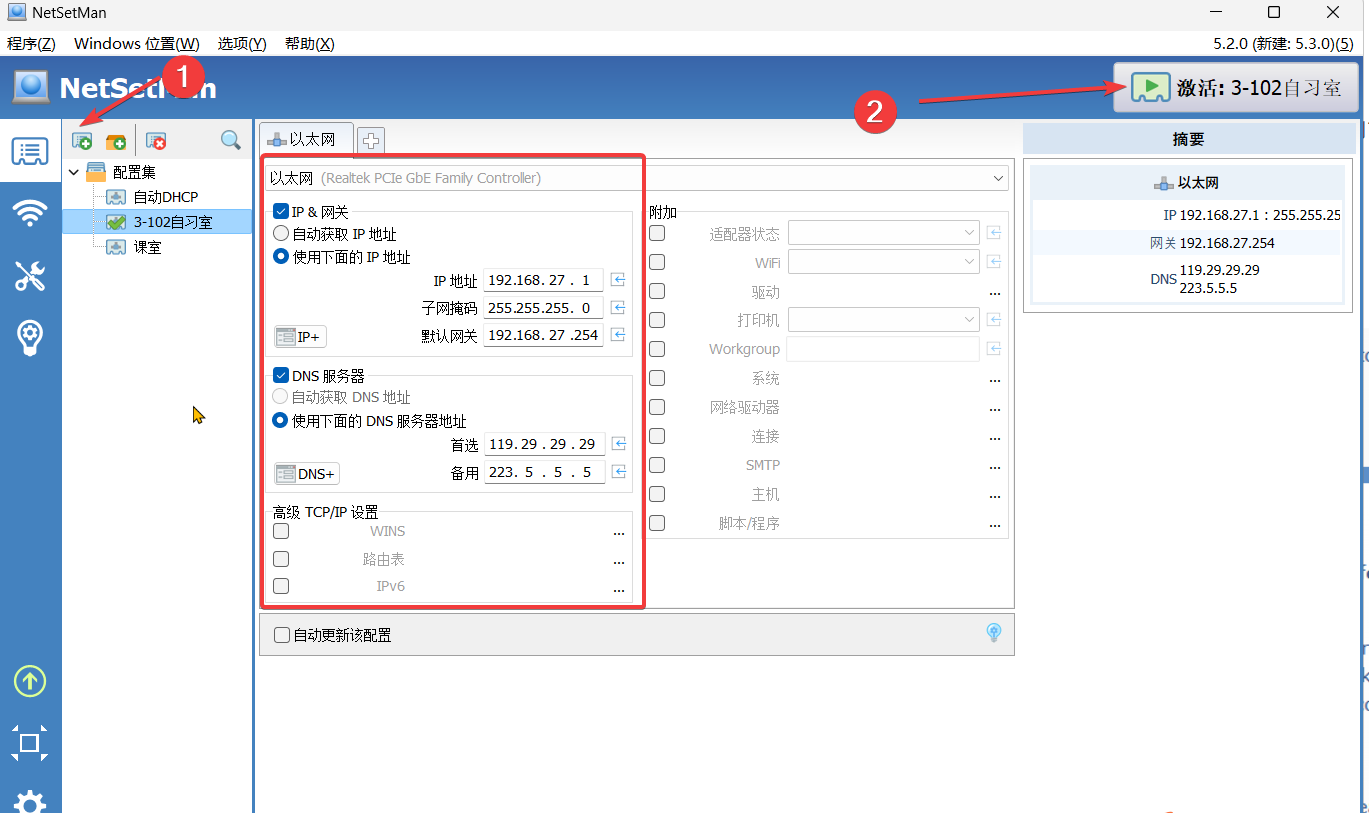The width and height of the screenshot is (1369, 813).
Task: Click the plus icon to add a tab
Action: click(371, 141)
